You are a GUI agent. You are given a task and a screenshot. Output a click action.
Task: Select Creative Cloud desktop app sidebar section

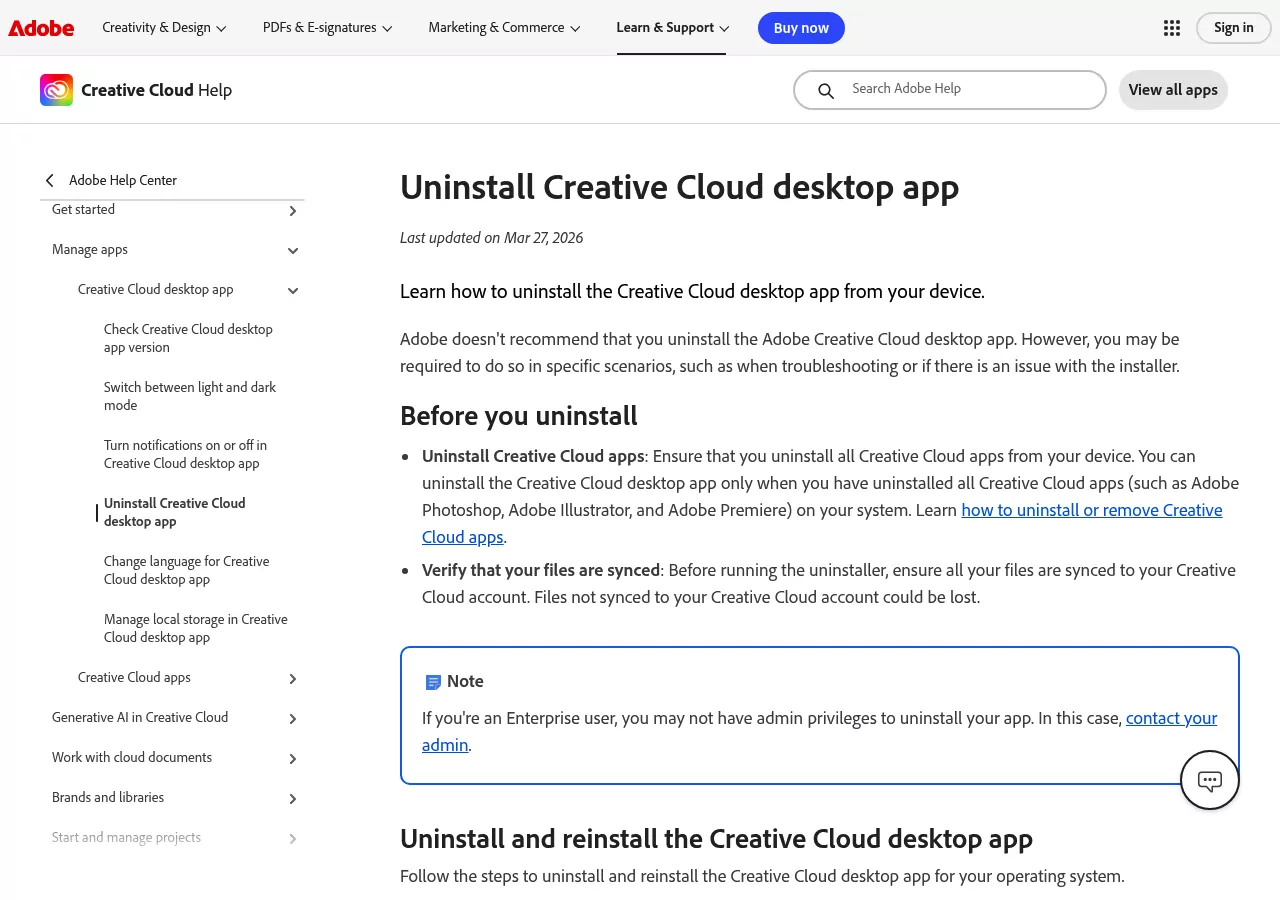[x=155, y=290]
